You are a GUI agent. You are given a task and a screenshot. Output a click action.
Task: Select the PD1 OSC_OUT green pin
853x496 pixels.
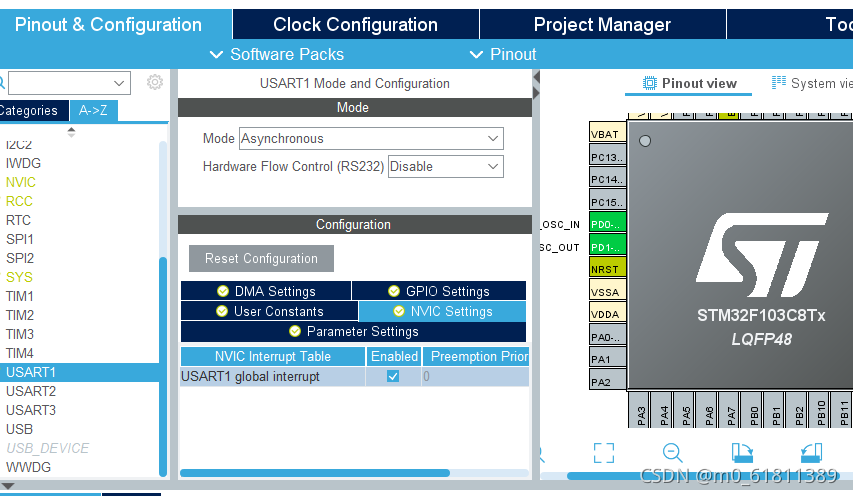click(x=607, y=246)
